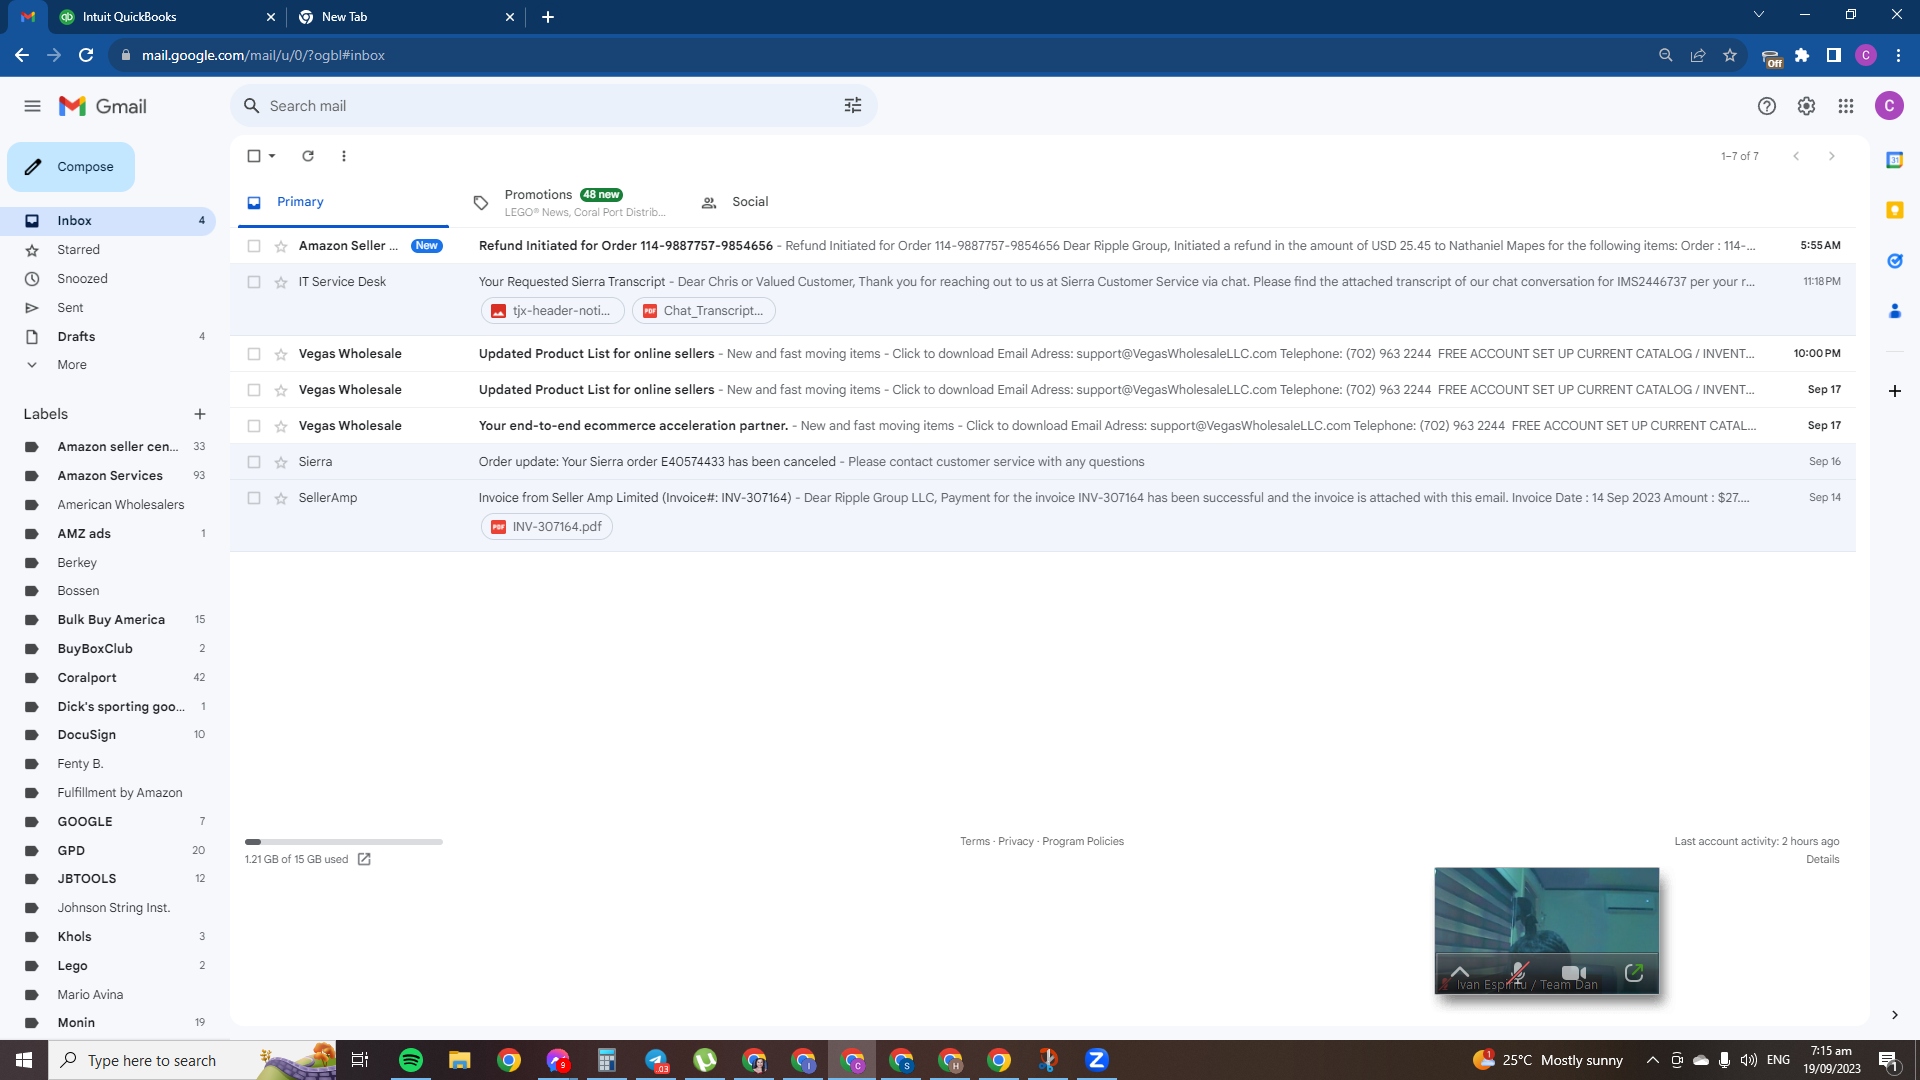Get add-ons plus icon in side panel

(1894, 391)
